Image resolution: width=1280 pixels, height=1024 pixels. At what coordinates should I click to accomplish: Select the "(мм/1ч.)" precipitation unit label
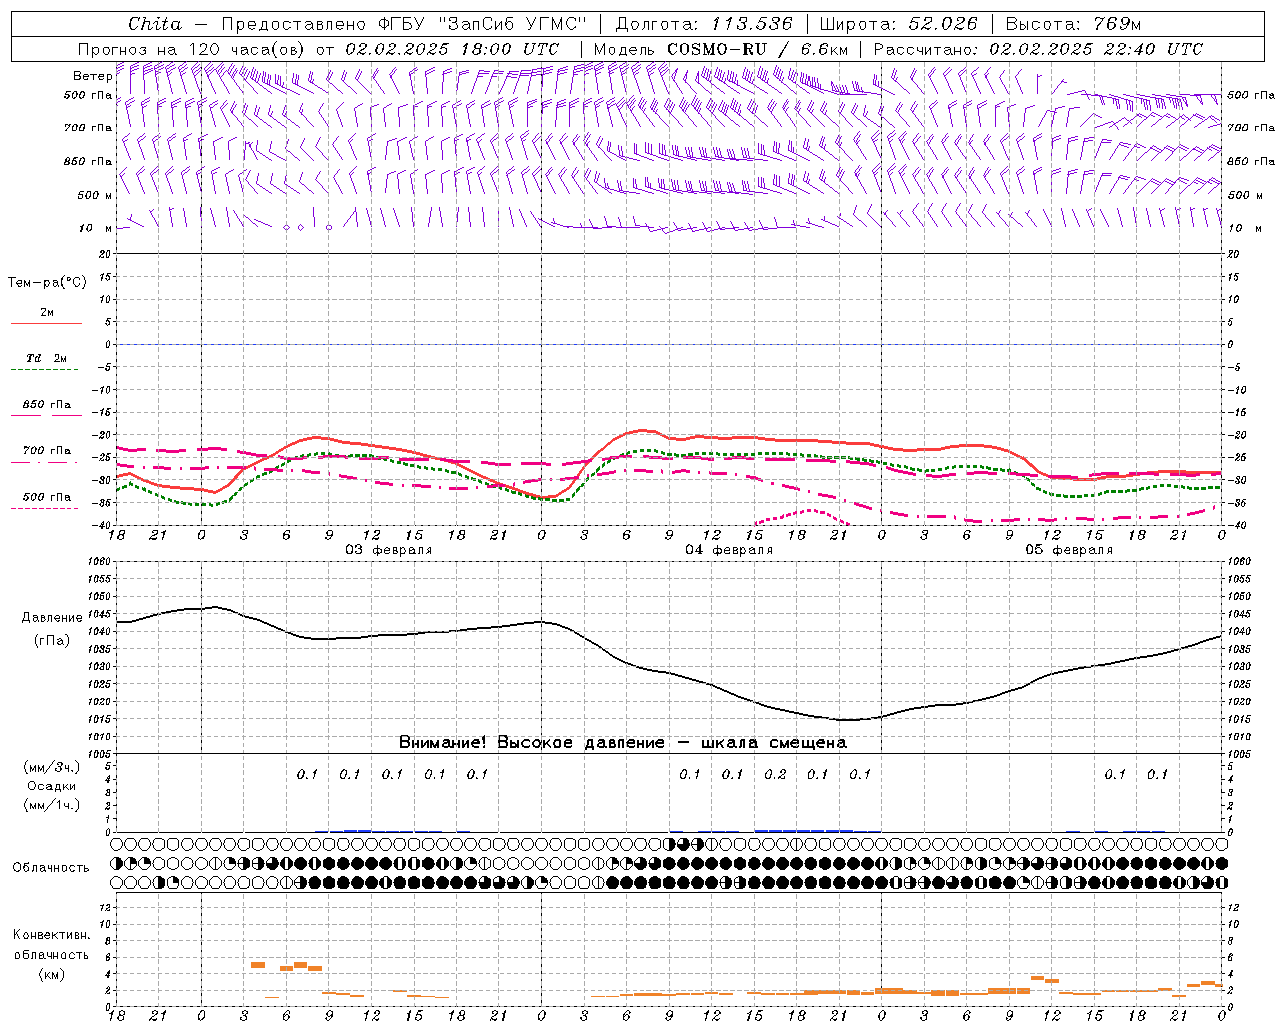click(x=51, y=805)
